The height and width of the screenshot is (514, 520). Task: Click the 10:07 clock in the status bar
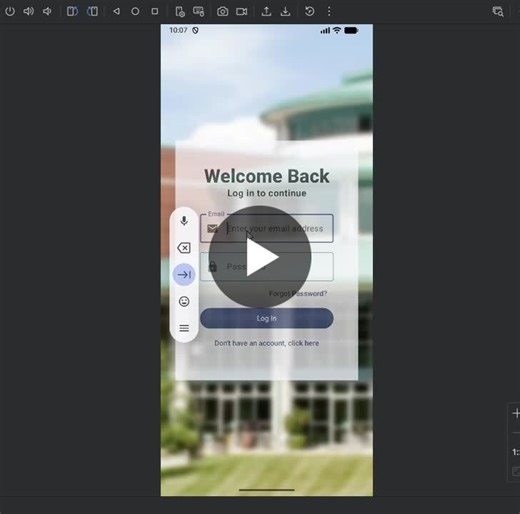178,30
